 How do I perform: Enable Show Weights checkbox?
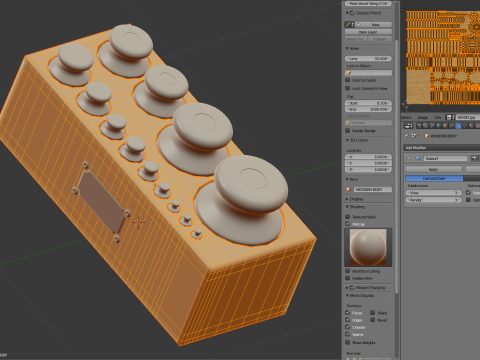coord(348,342)
